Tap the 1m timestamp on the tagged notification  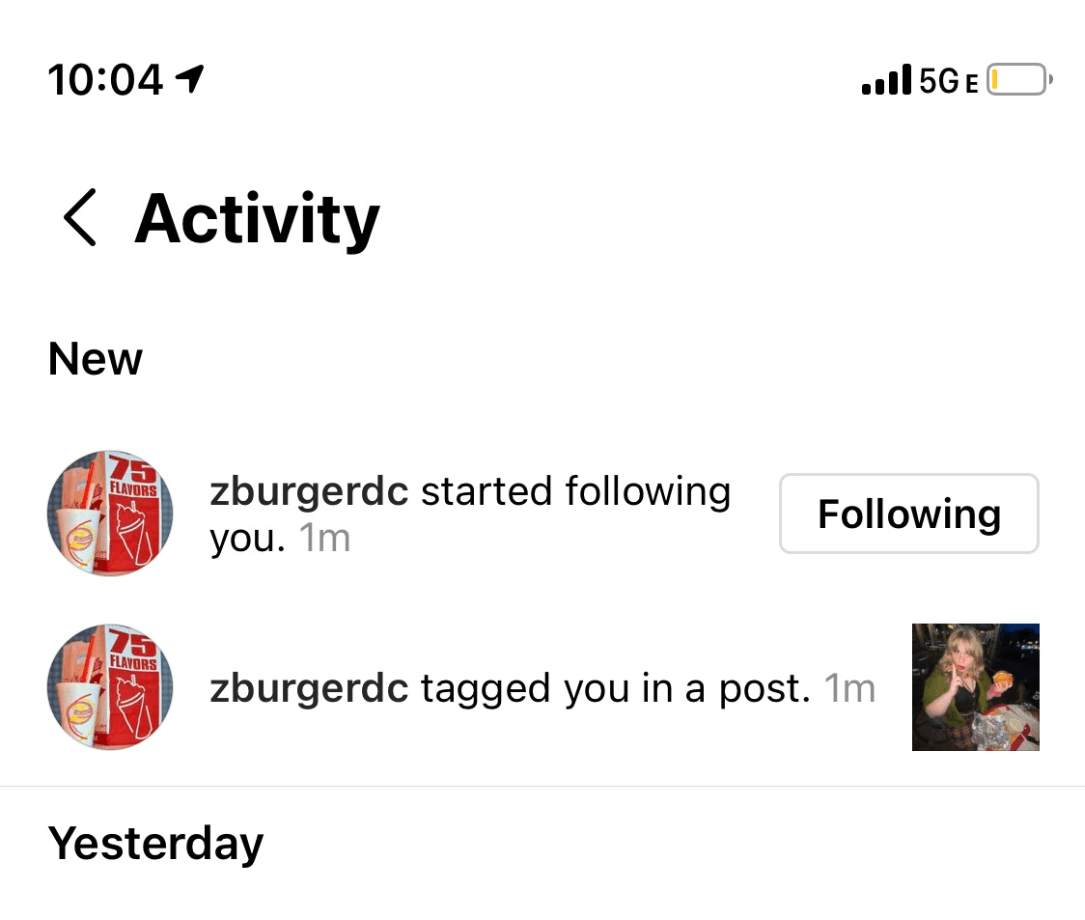(x=850, y=689)
